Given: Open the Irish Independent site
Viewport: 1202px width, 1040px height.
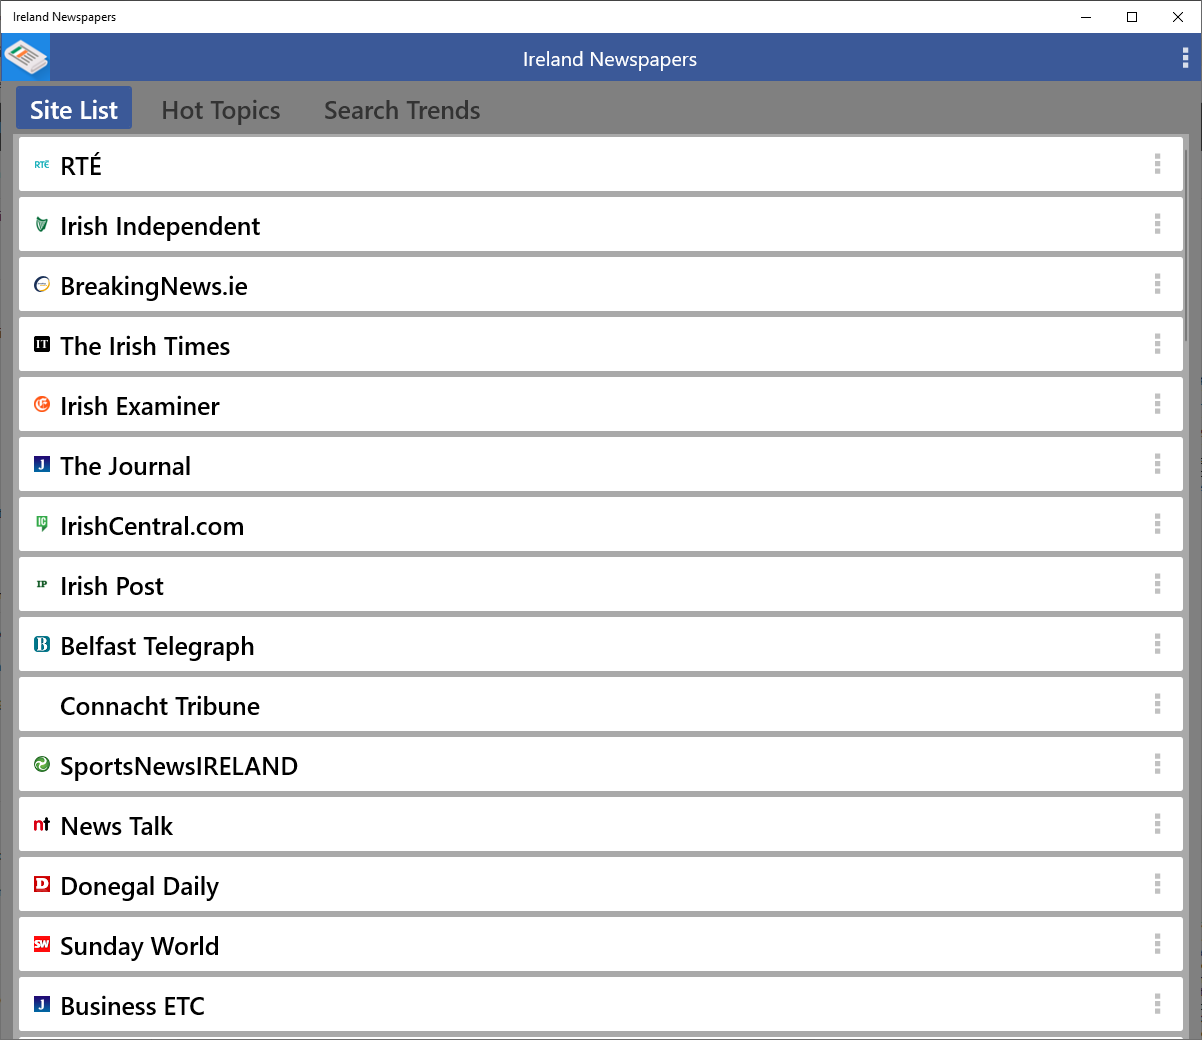Looking at the screenshot, I should pos(600,224).
